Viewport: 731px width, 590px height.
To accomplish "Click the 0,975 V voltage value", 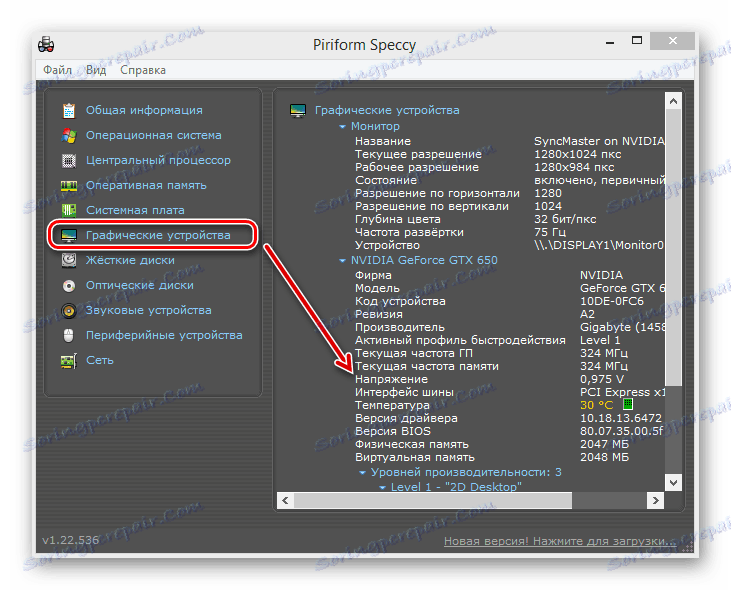I will [x=602, y=379].
